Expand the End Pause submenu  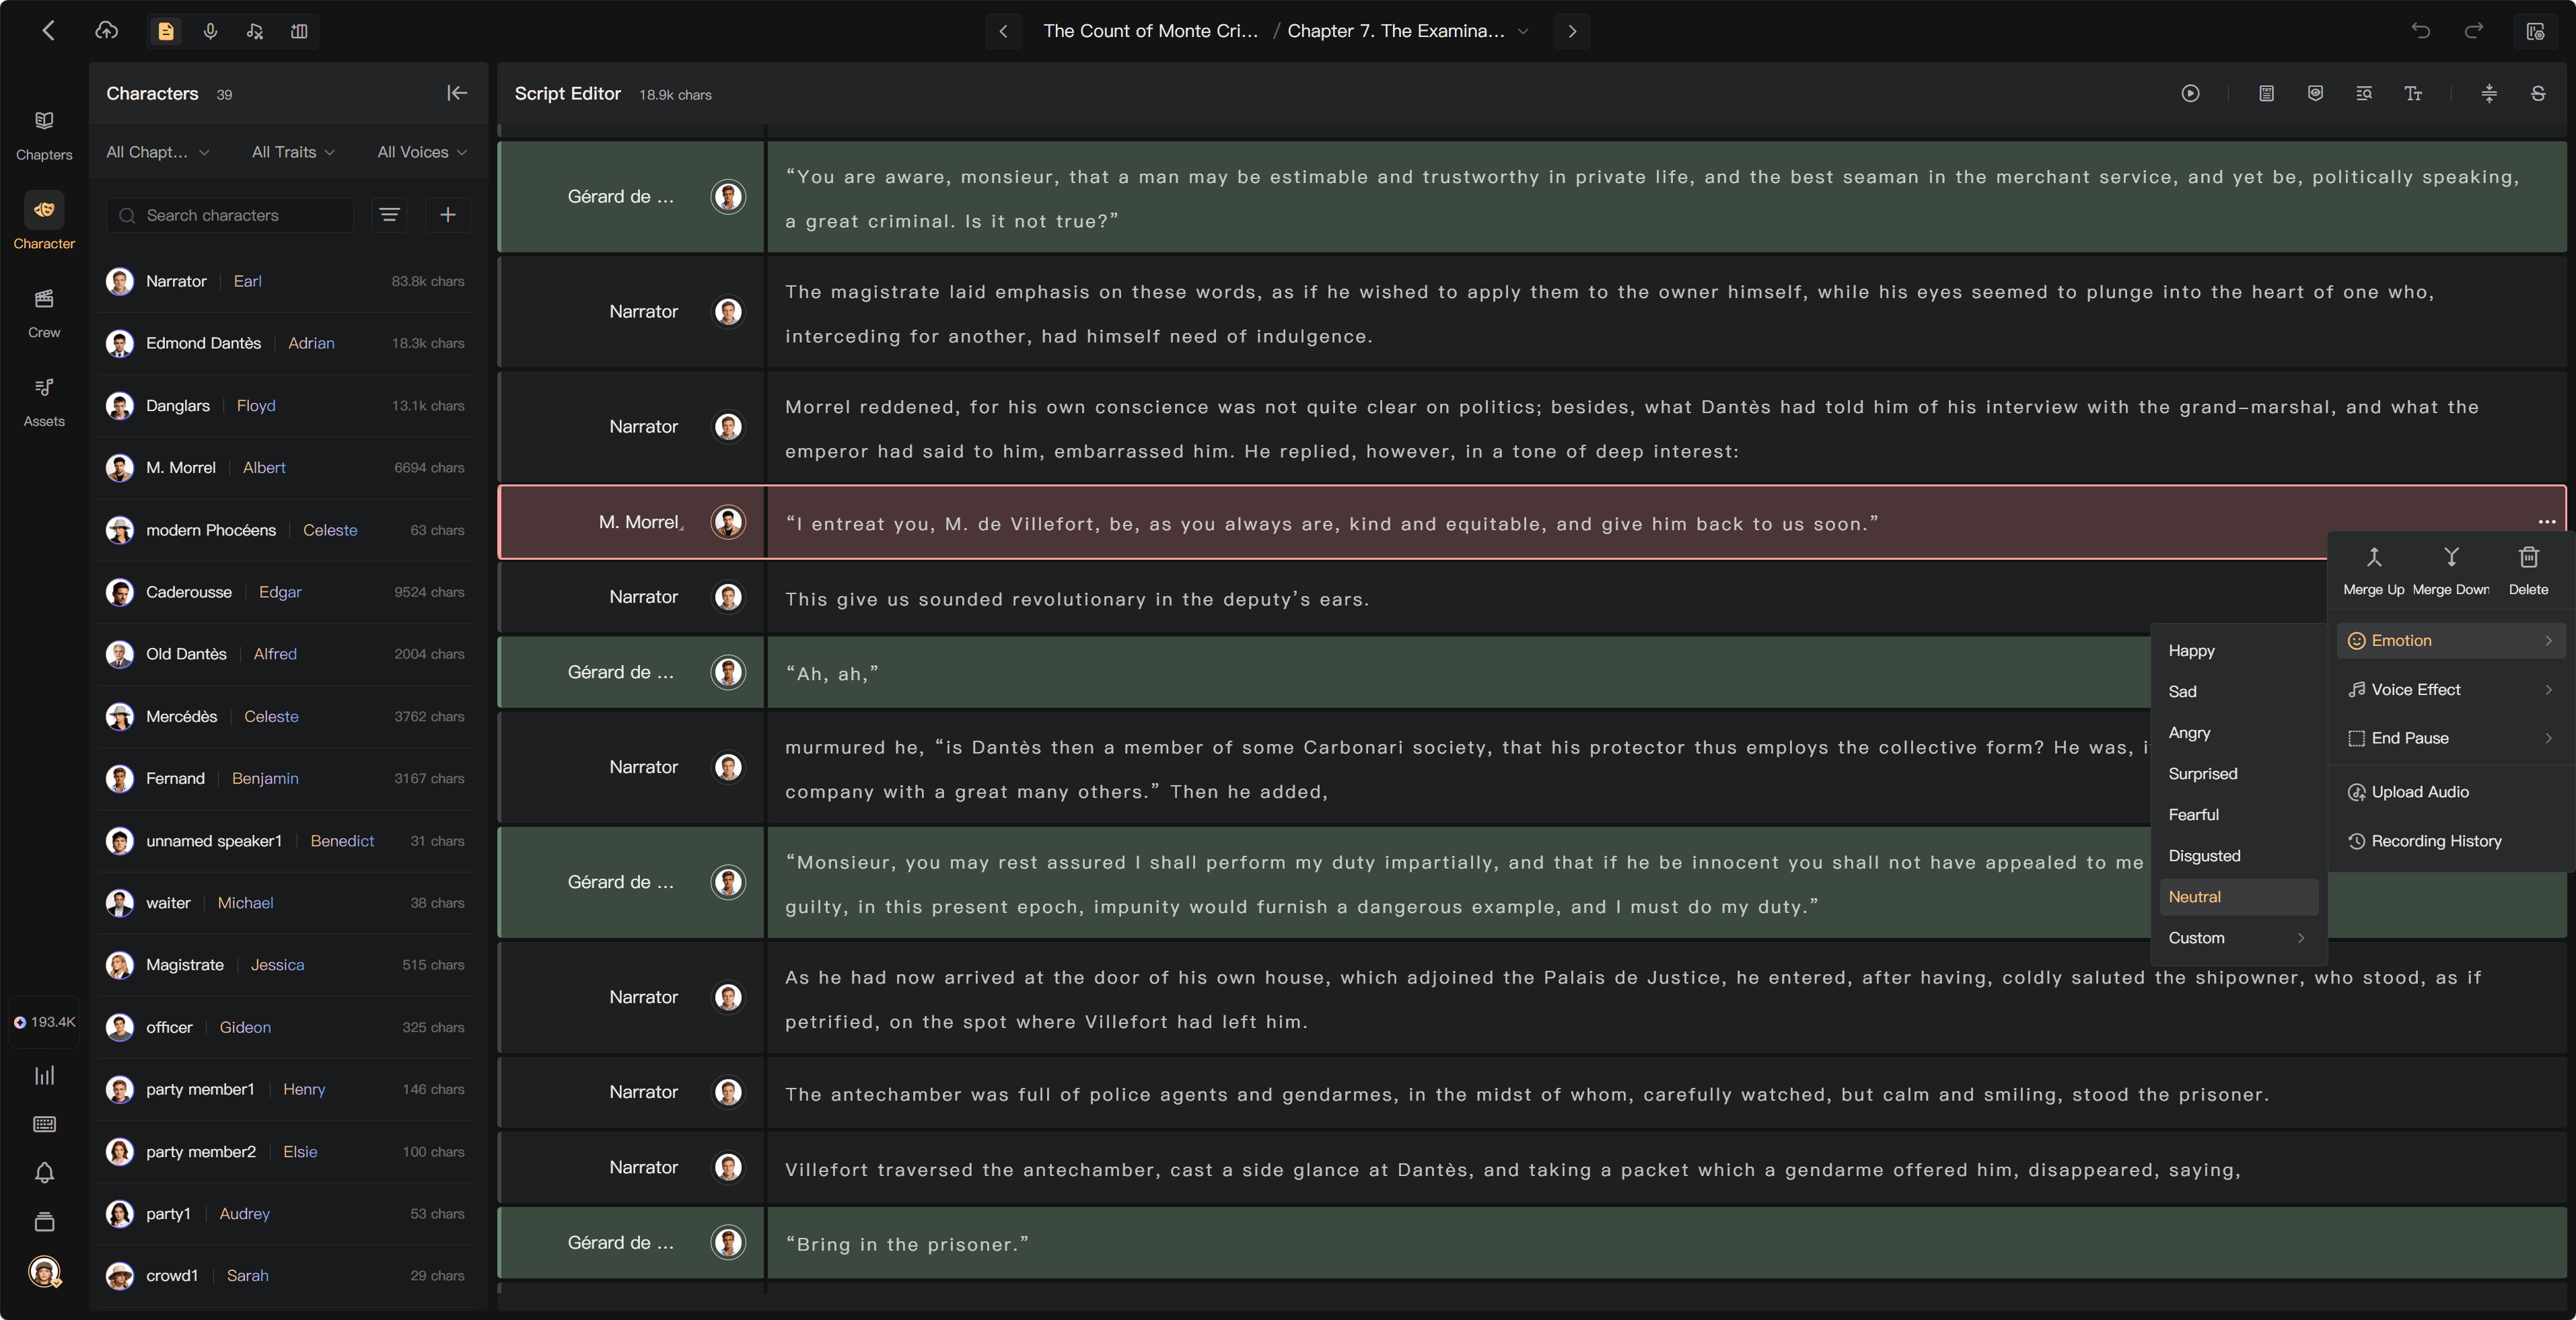(2450, 738)
